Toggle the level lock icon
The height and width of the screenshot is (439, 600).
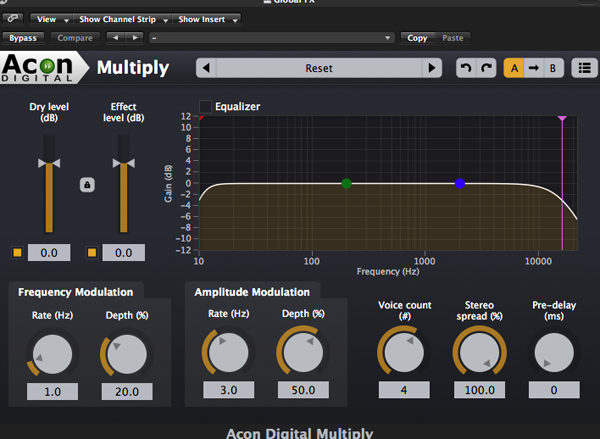click(87, 185)
